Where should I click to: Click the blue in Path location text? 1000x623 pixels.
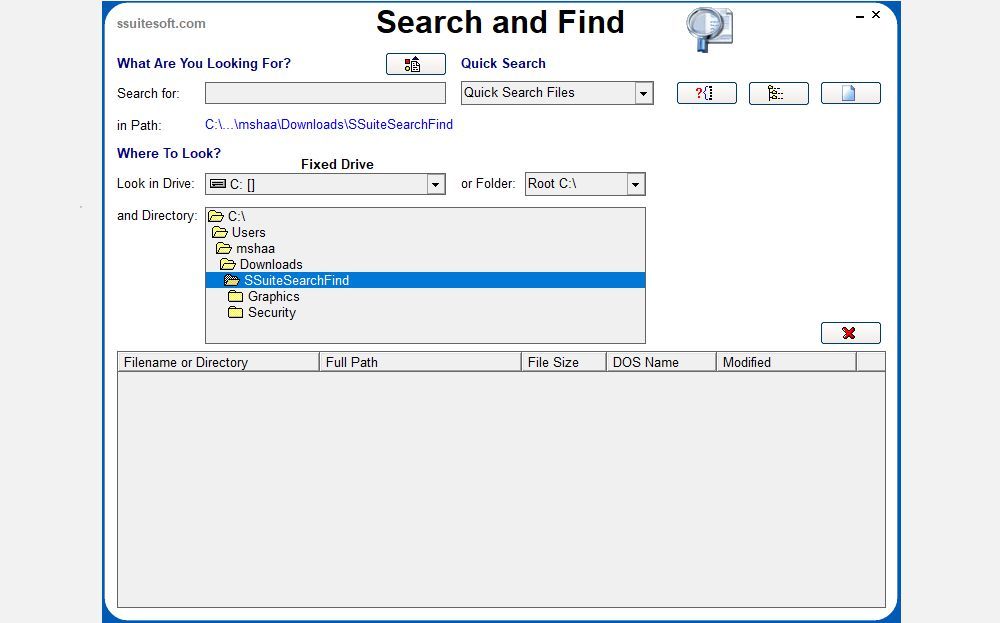point(328,124)
